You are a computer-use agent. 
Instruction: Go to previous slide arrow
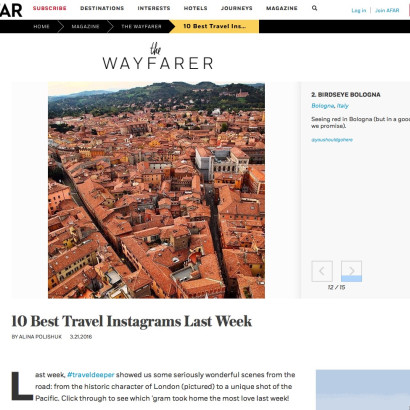(322, 271)
